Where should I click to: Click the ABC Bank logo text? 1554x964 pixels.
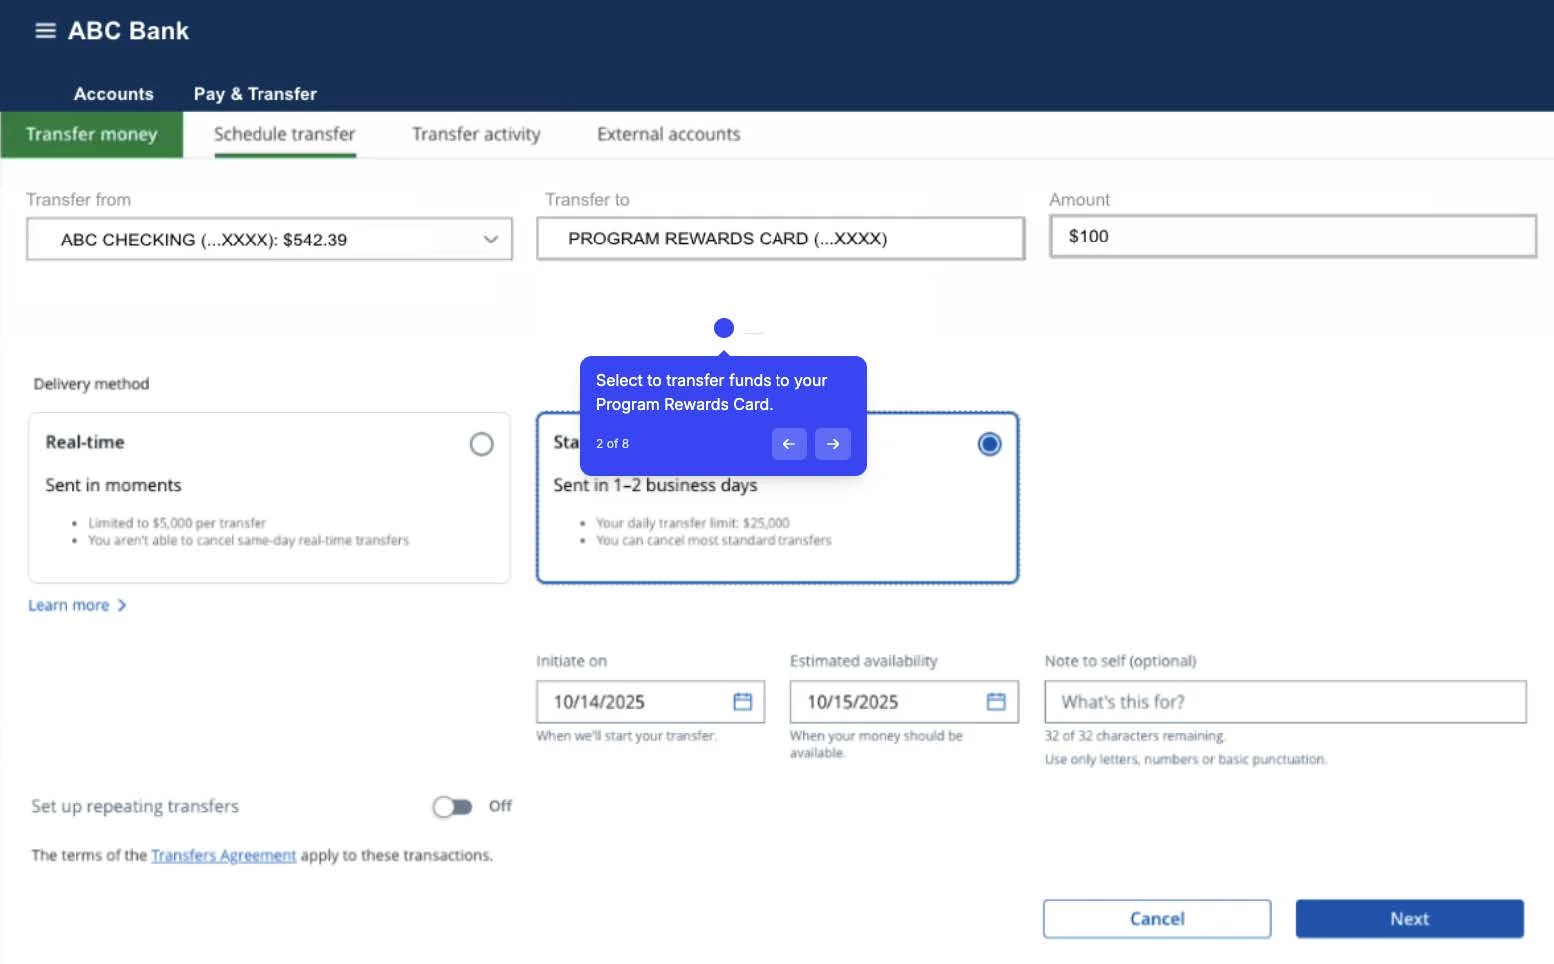click(129, 31)
